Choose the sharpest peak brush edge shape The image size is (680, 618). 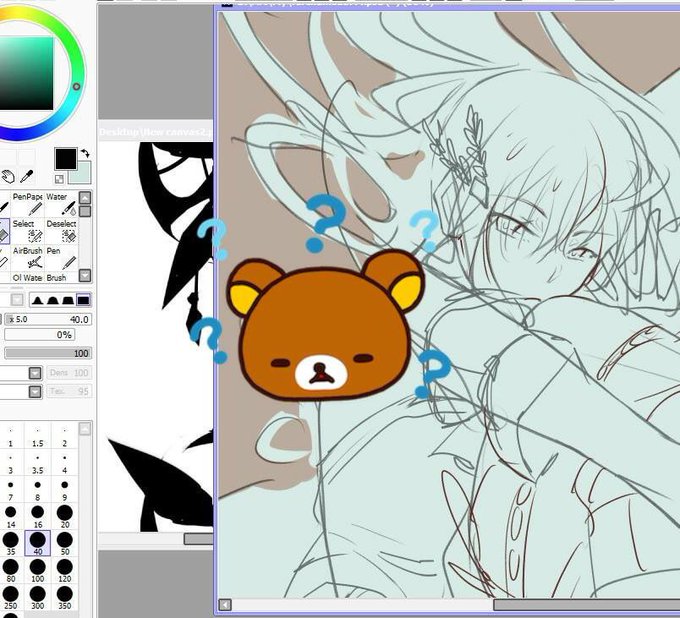point(37,300)
